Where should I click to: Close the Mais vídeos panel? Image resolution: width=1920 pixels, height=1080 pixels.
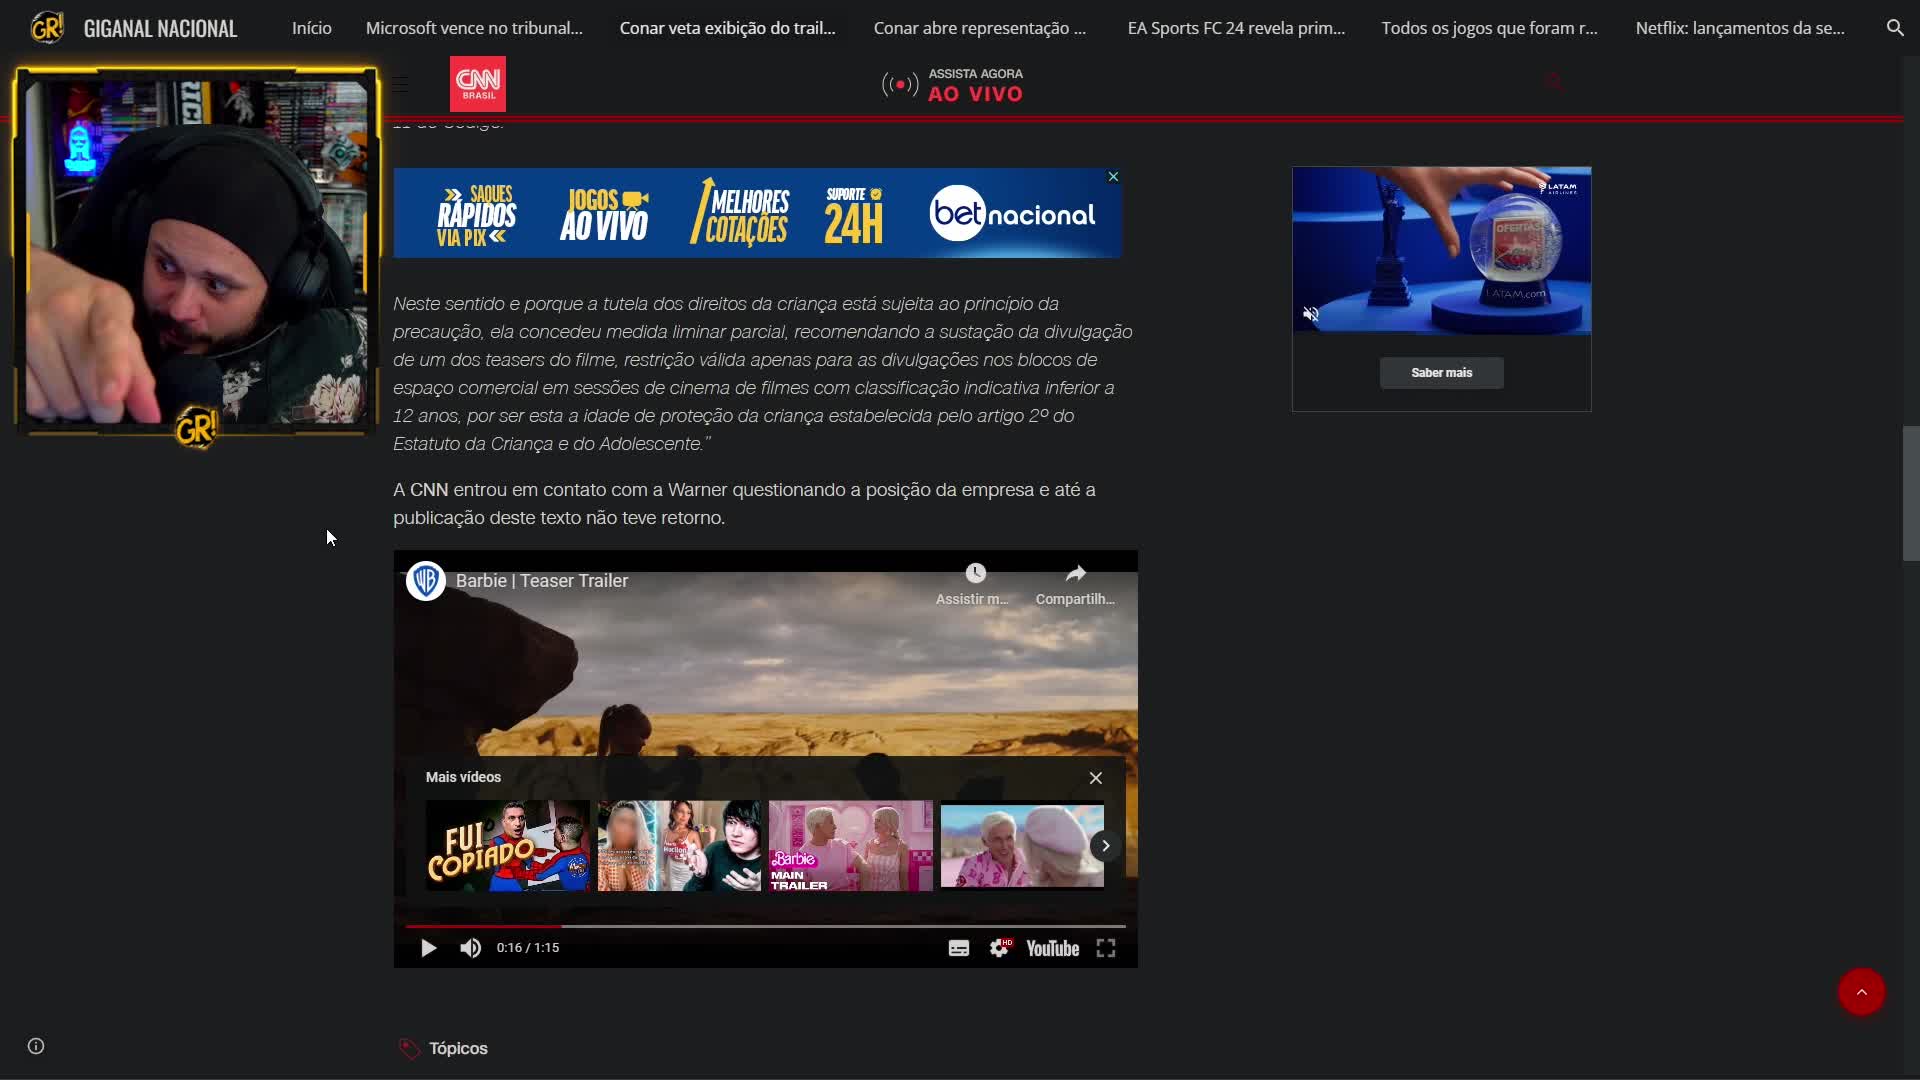1096,778
